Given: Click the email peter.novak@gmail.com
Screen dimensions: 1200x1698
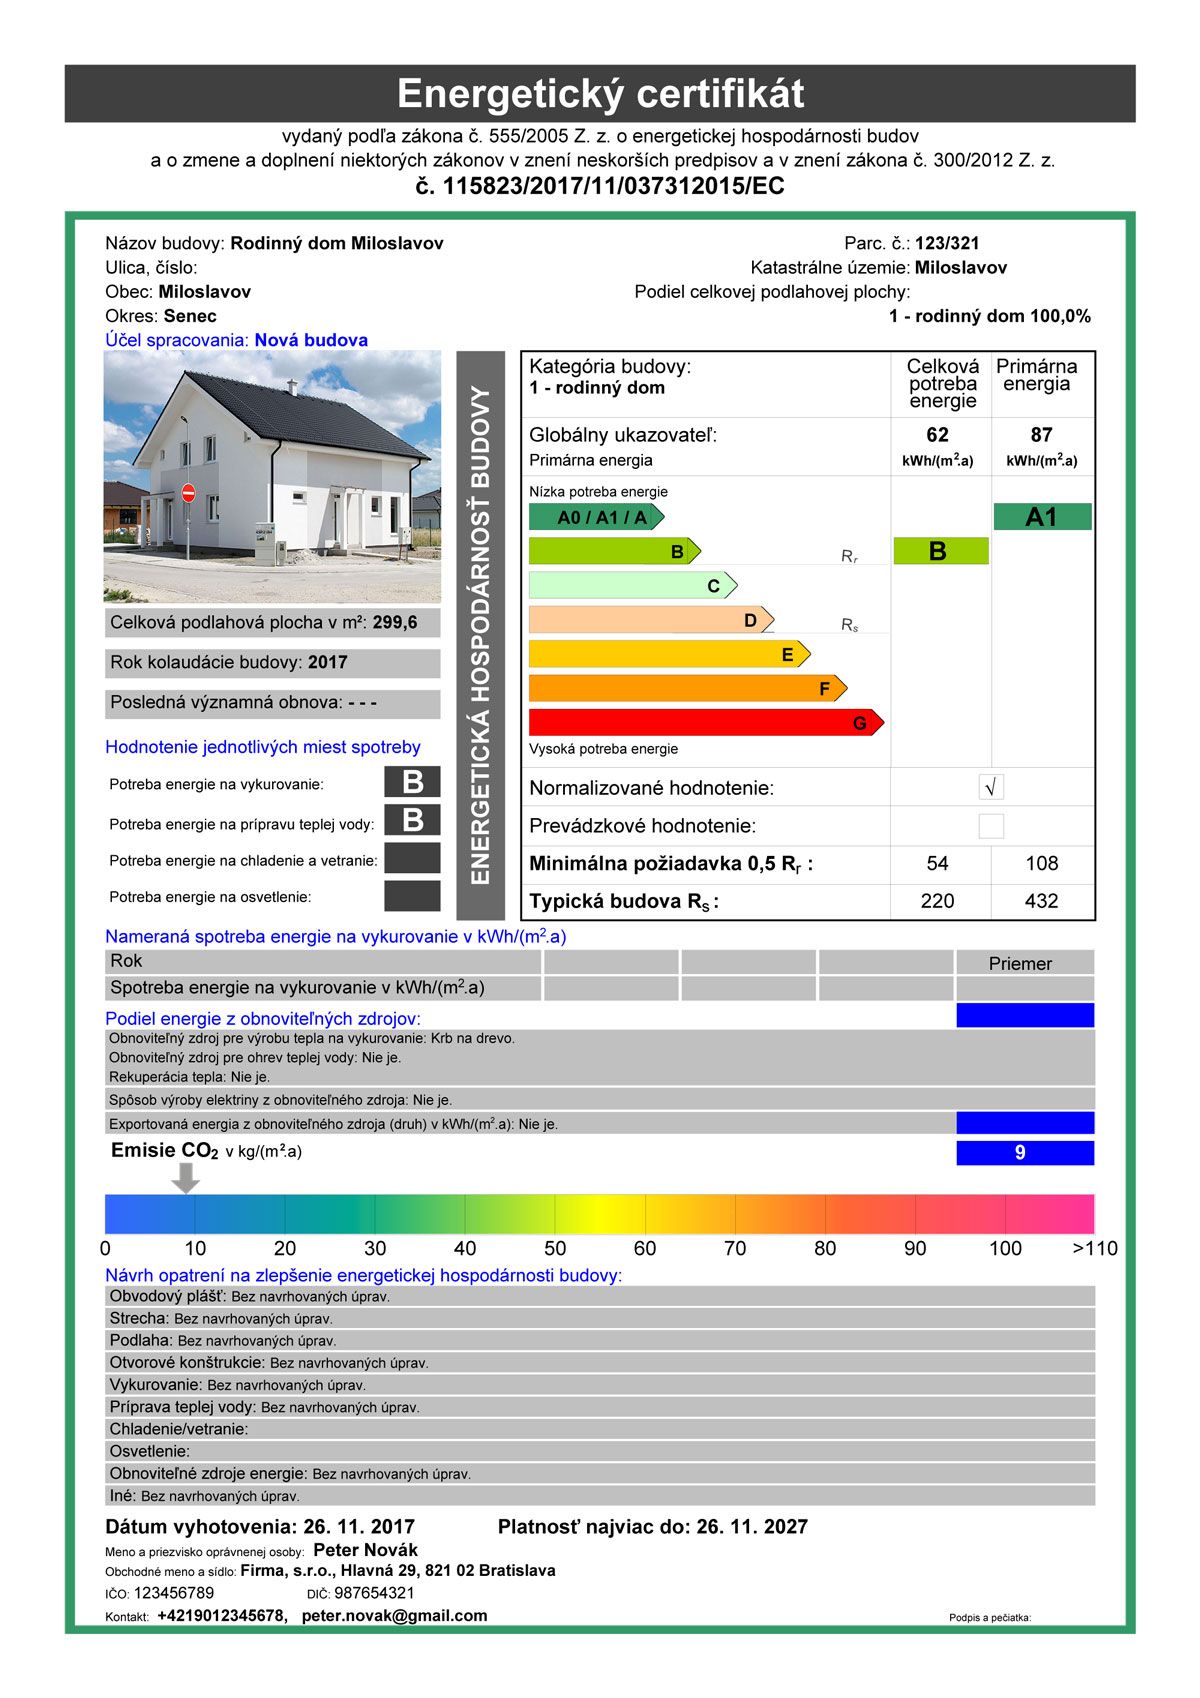Looking at the screenshot, I should 395,1615.
